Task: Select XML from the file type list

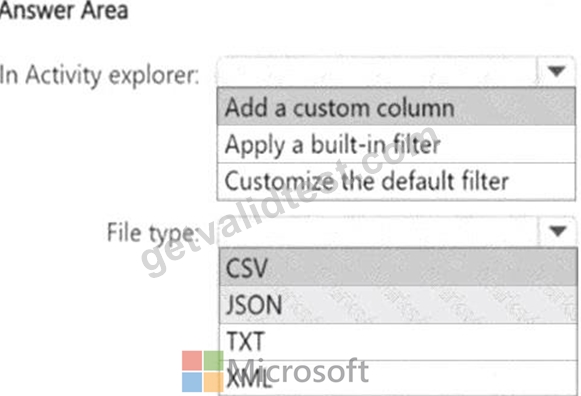Action: [398, 378]
